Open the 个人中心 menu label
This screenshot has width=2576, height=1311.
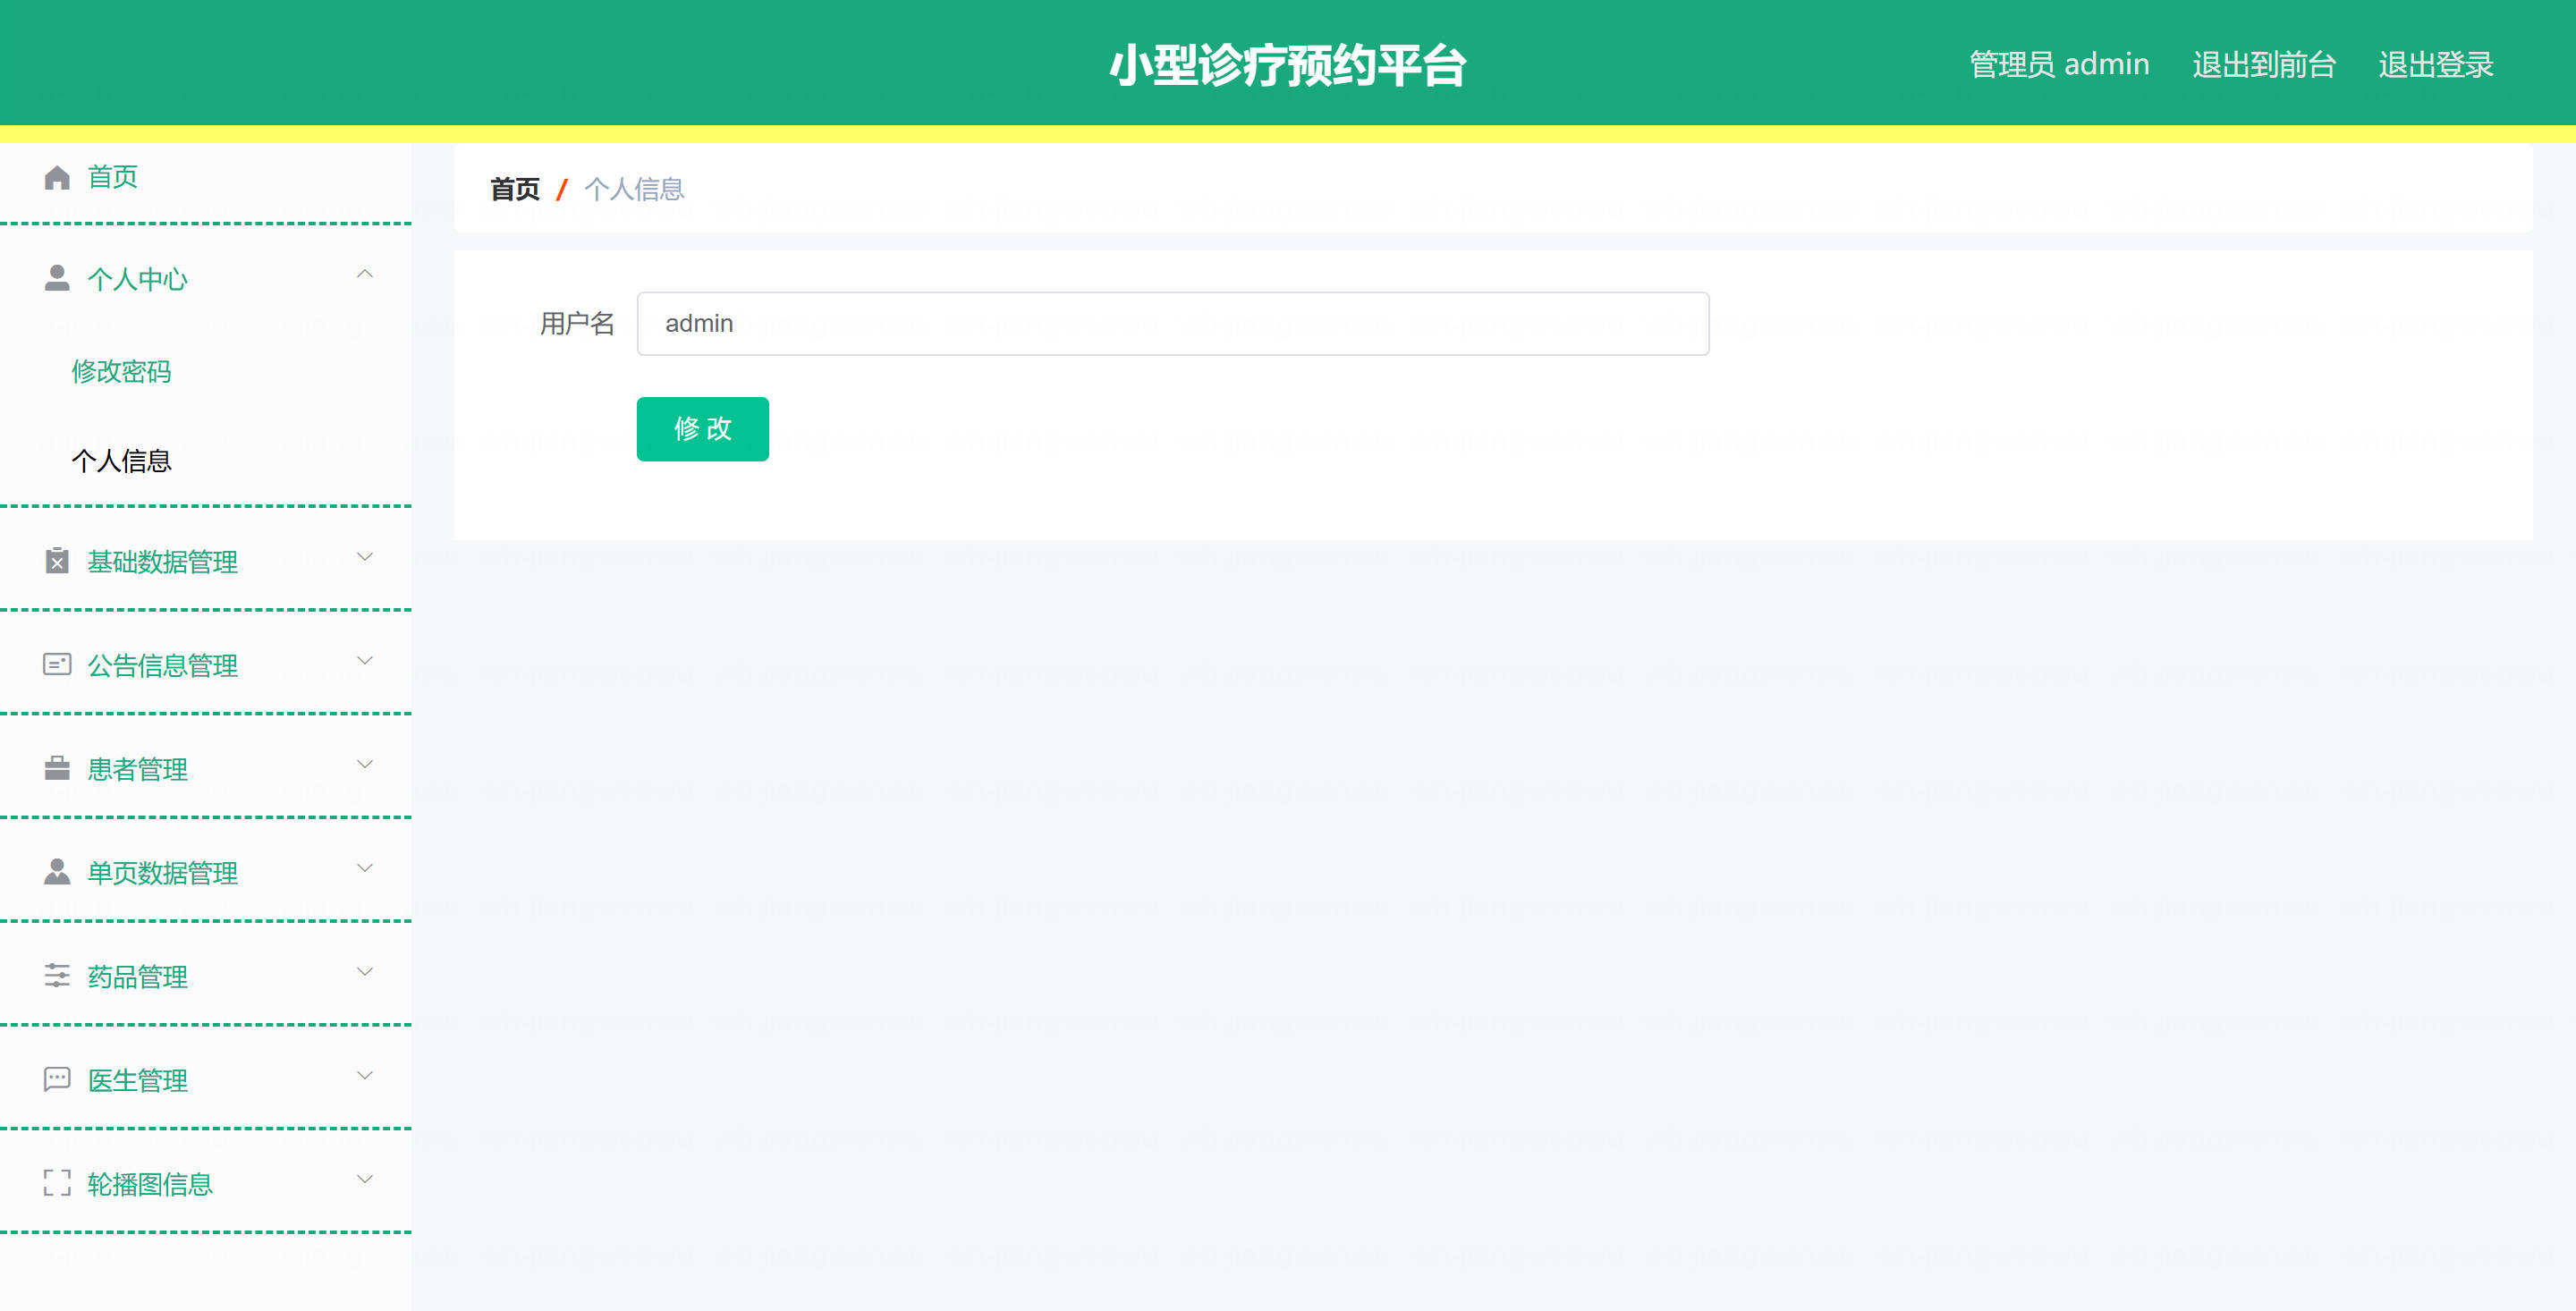coord(137,279)
